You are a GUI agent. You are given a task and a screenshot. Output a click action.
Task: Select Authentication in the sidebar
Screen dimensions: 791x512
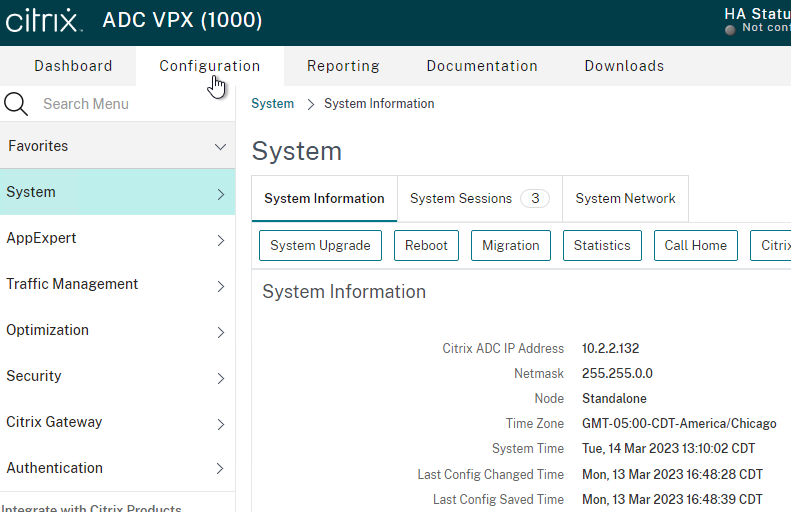pos(118,468)
